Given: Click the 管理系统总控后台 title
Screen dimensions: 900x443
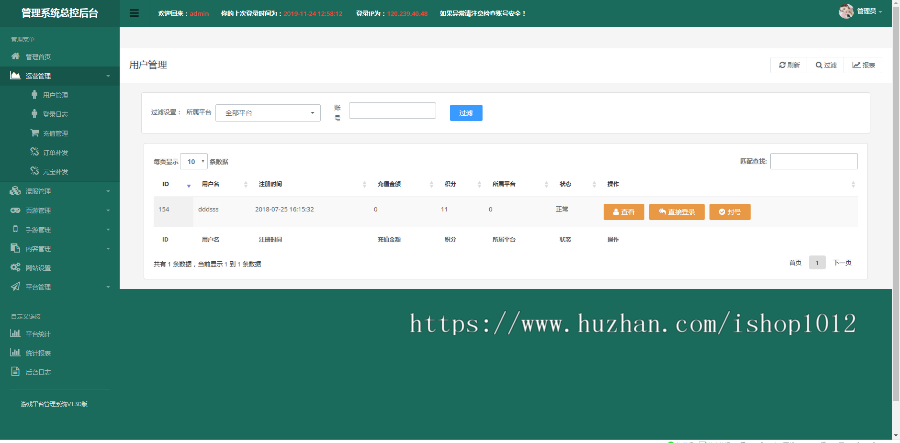Looking at the screenshot, I should [60, 13].
